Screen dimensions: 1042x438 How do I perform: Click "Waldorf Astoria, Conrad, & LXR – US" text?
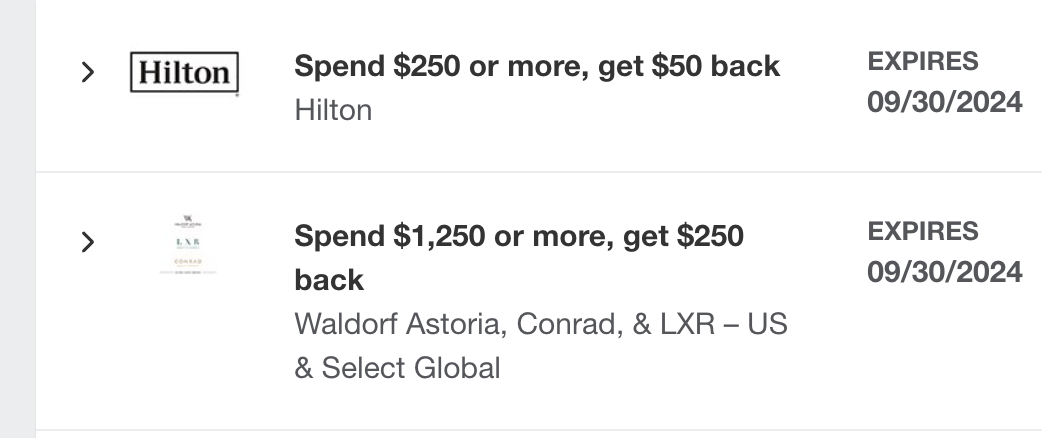click(x=540, y=325)
